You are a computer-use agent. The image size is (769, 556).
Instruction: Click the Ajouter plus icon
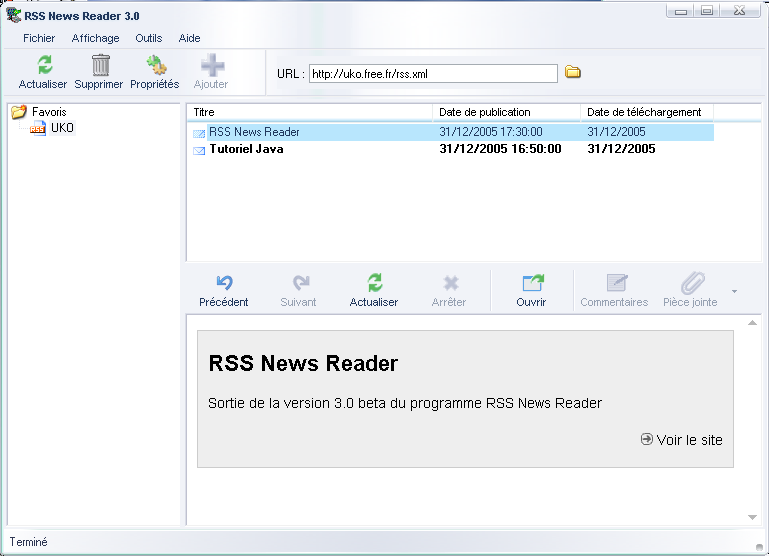[212, 65]
